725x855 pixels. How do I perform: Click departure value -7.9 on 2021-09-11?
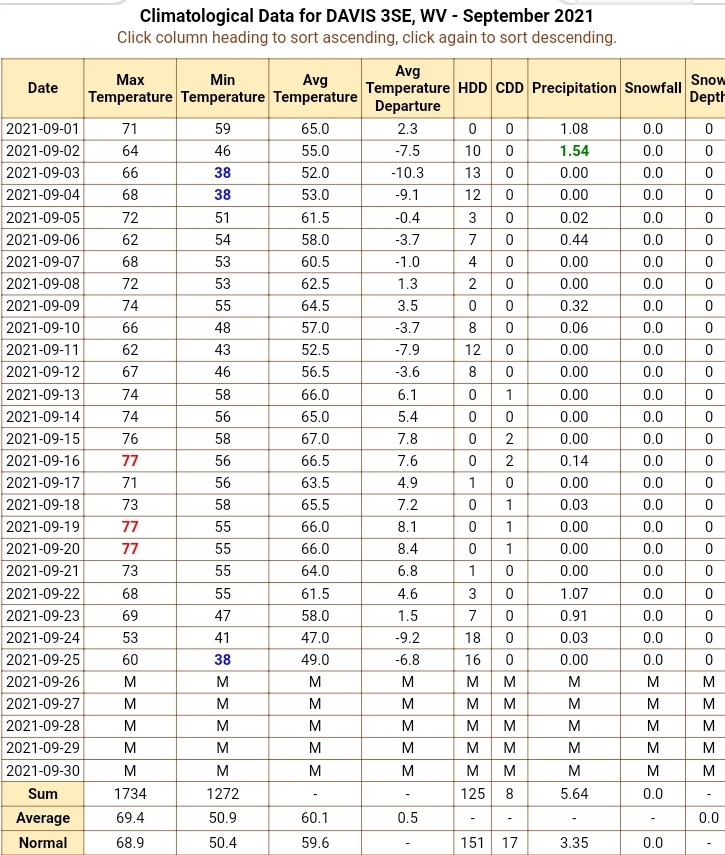coord(408,350)
